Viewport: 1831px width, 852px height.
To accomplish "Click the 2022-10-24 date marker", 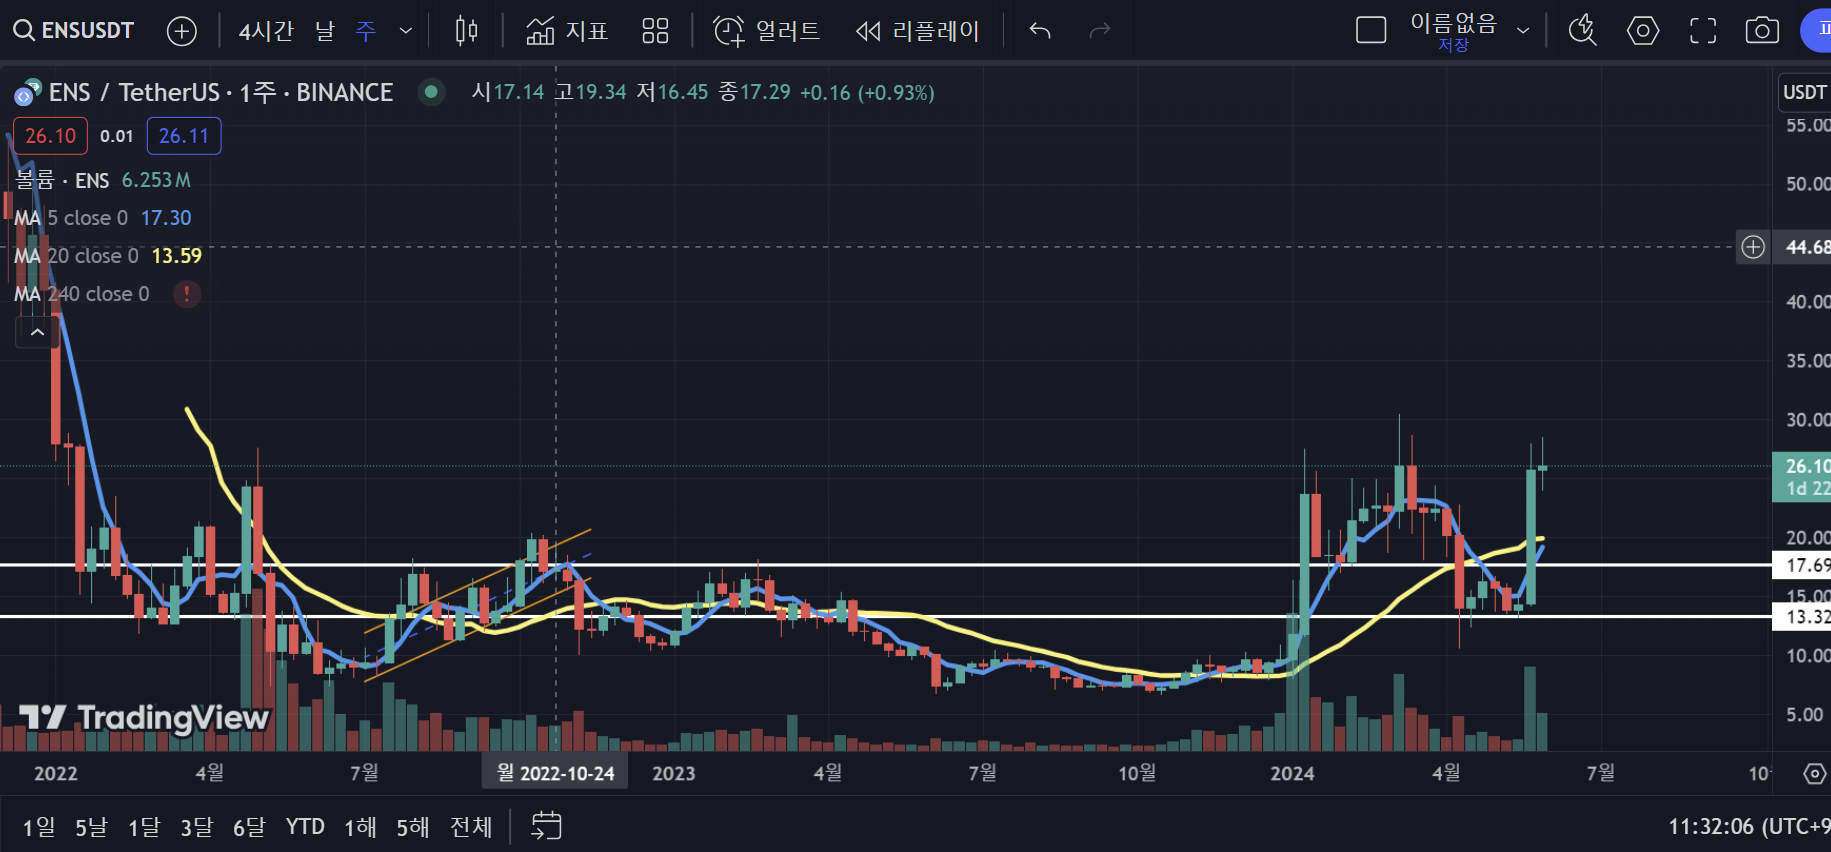I will [x=555, y=773].
